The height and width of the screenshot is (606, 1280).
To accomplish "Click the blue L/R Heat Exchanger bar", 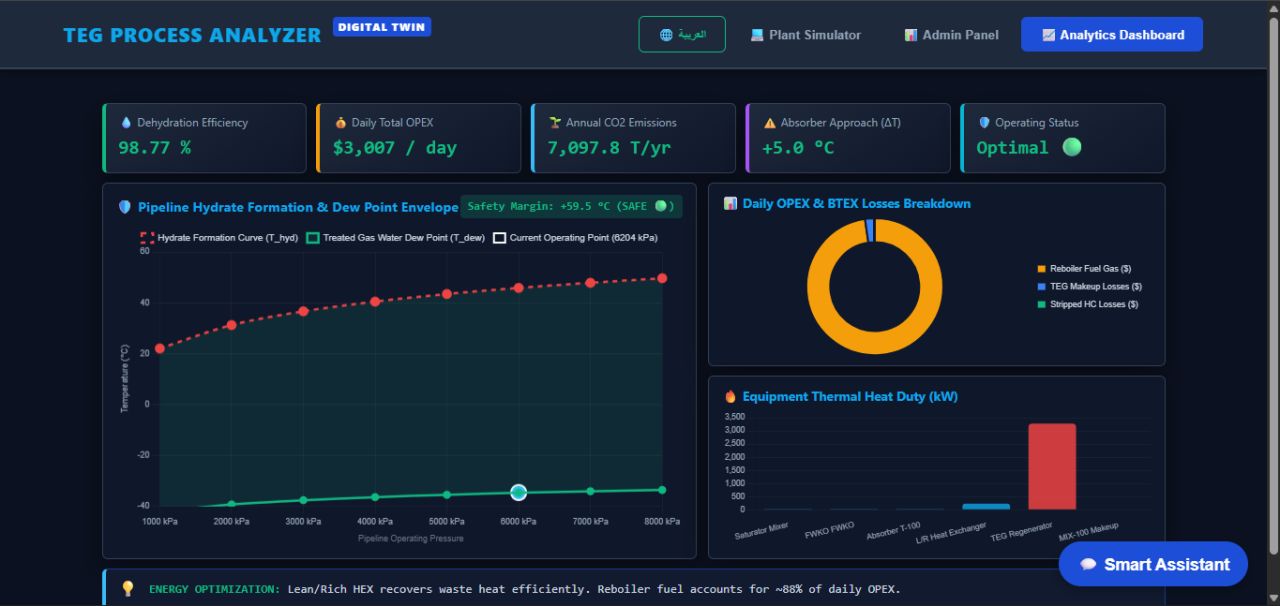I will point(986,507).
